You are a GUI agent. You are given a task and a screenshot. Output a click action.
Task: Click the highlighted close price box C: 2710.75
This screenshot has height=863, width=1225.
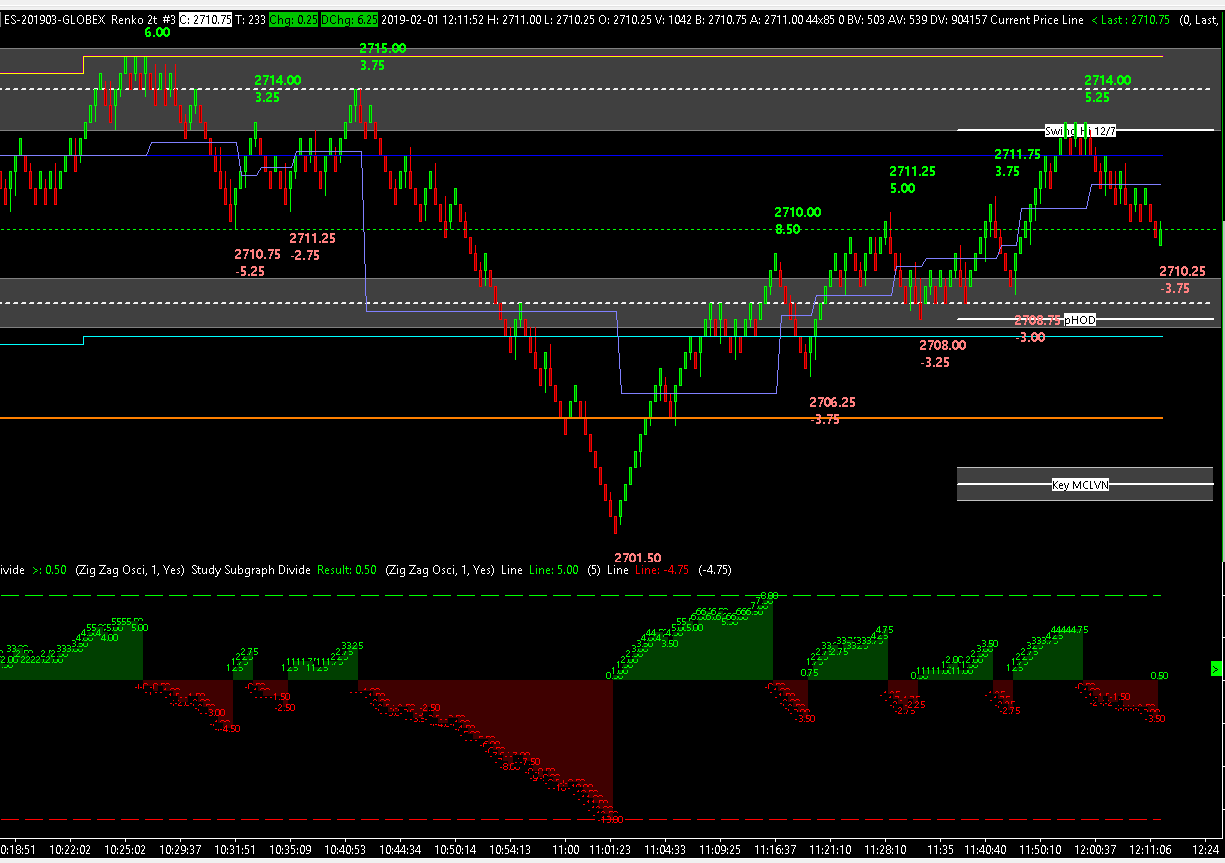click(206, 20)
